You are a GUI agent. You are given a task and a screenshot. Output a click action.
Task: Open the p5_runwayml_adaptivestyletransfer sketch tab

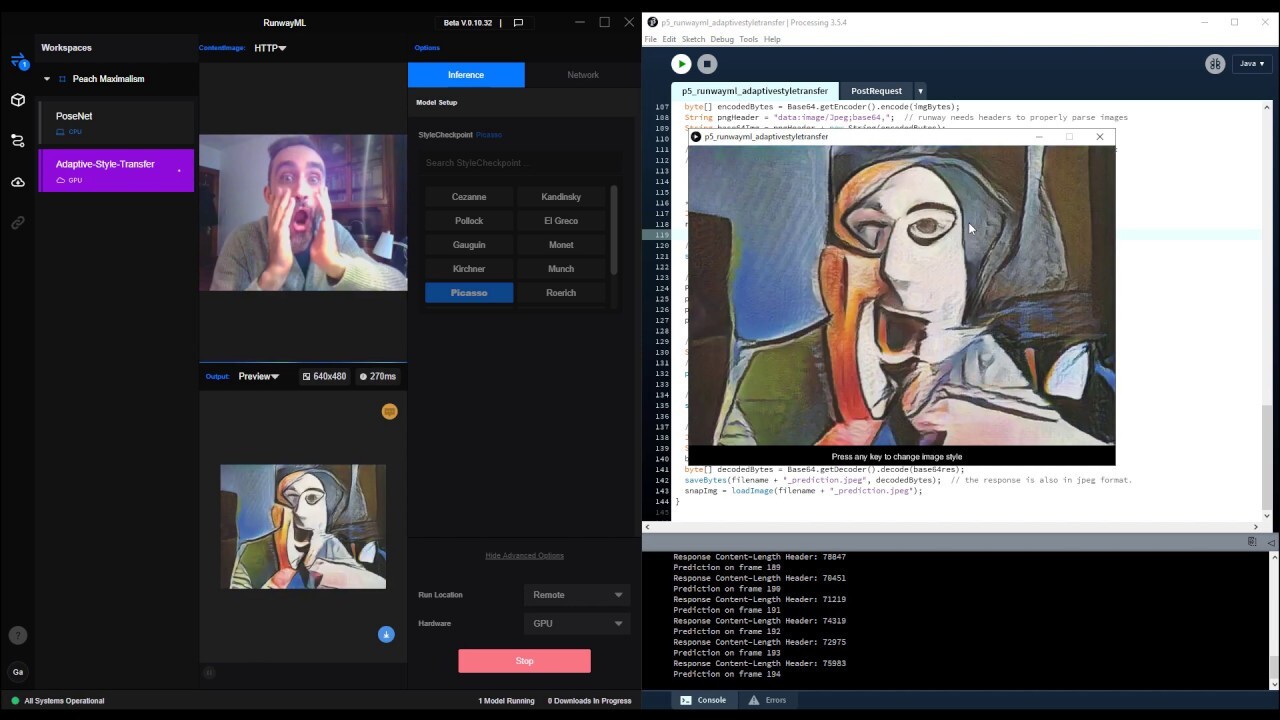click(x=755, y=91)
